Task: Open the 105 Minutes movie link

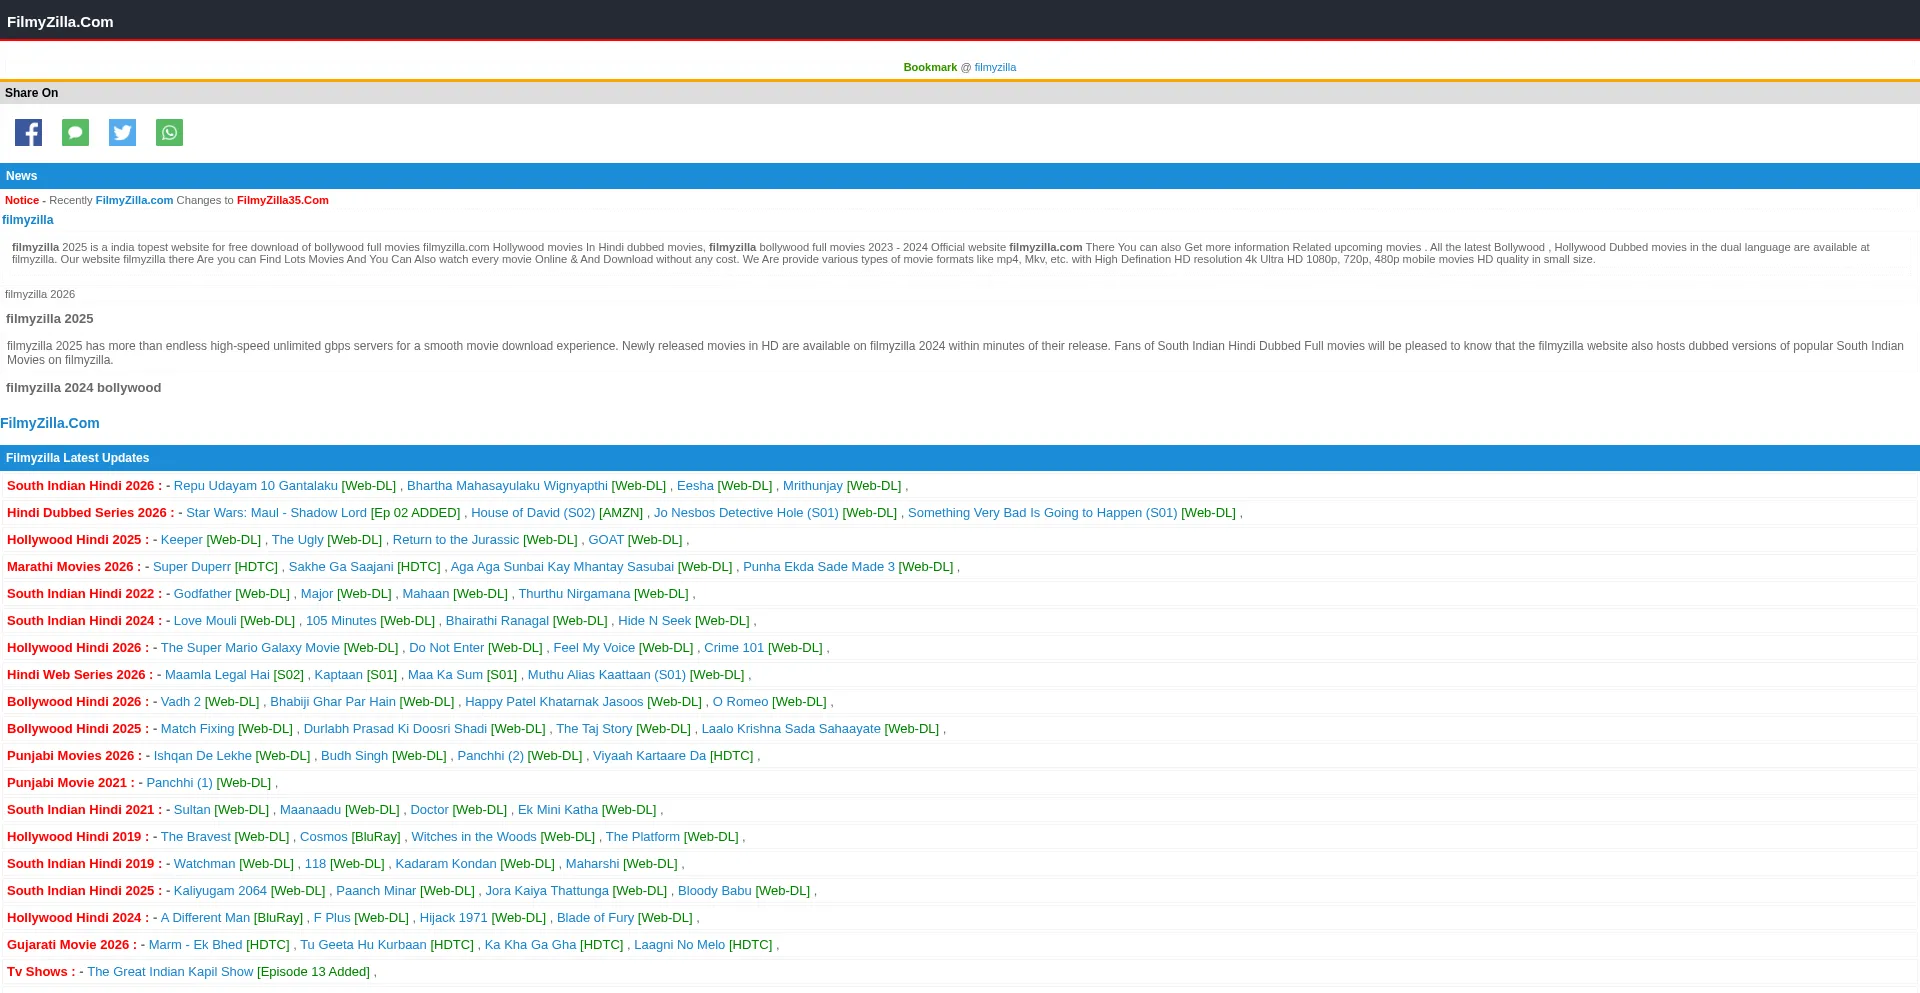Action: click(341, 621)
